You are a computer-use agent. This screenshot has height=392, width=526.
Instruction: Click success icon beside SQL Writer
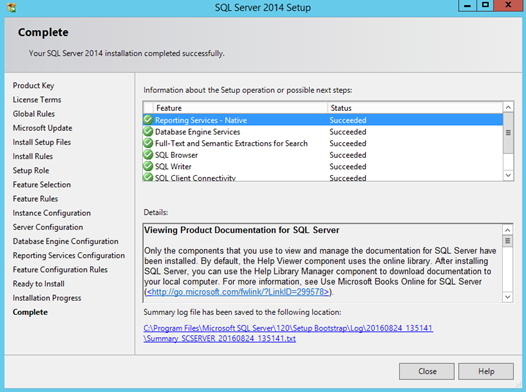[x=148, y=166]
